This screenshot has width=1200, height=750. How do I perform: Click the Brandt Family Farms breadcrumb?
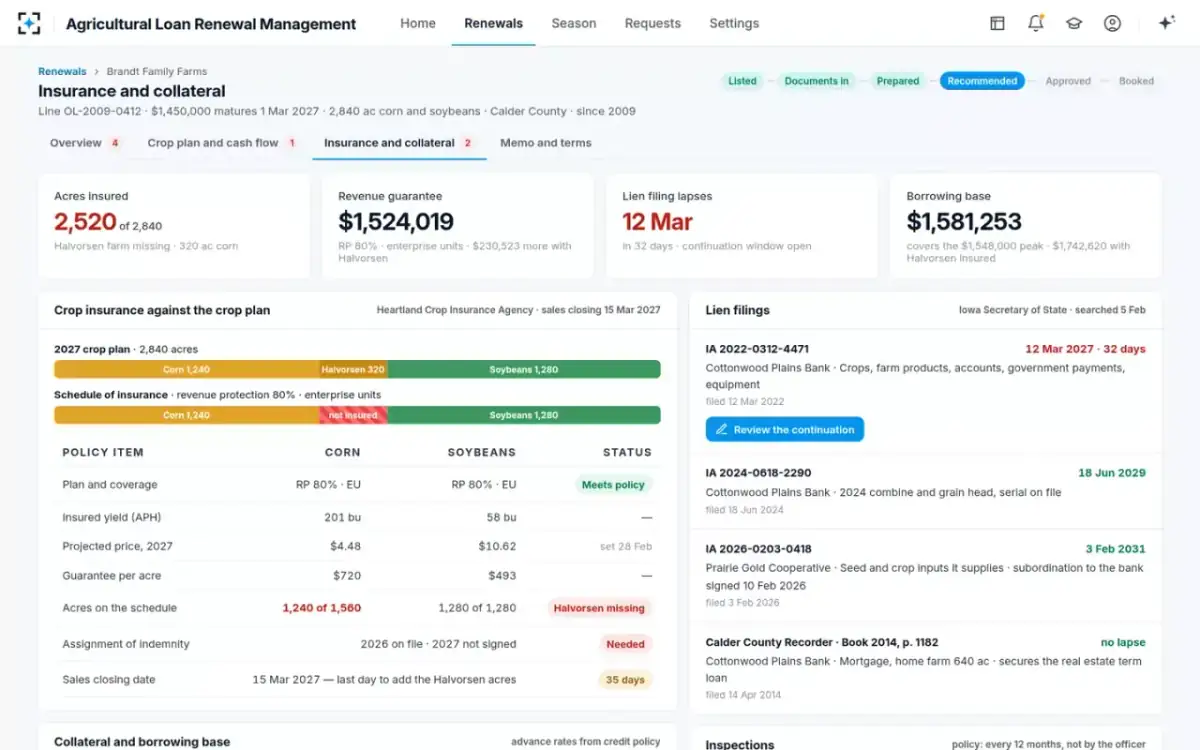(x=157, y=72)
